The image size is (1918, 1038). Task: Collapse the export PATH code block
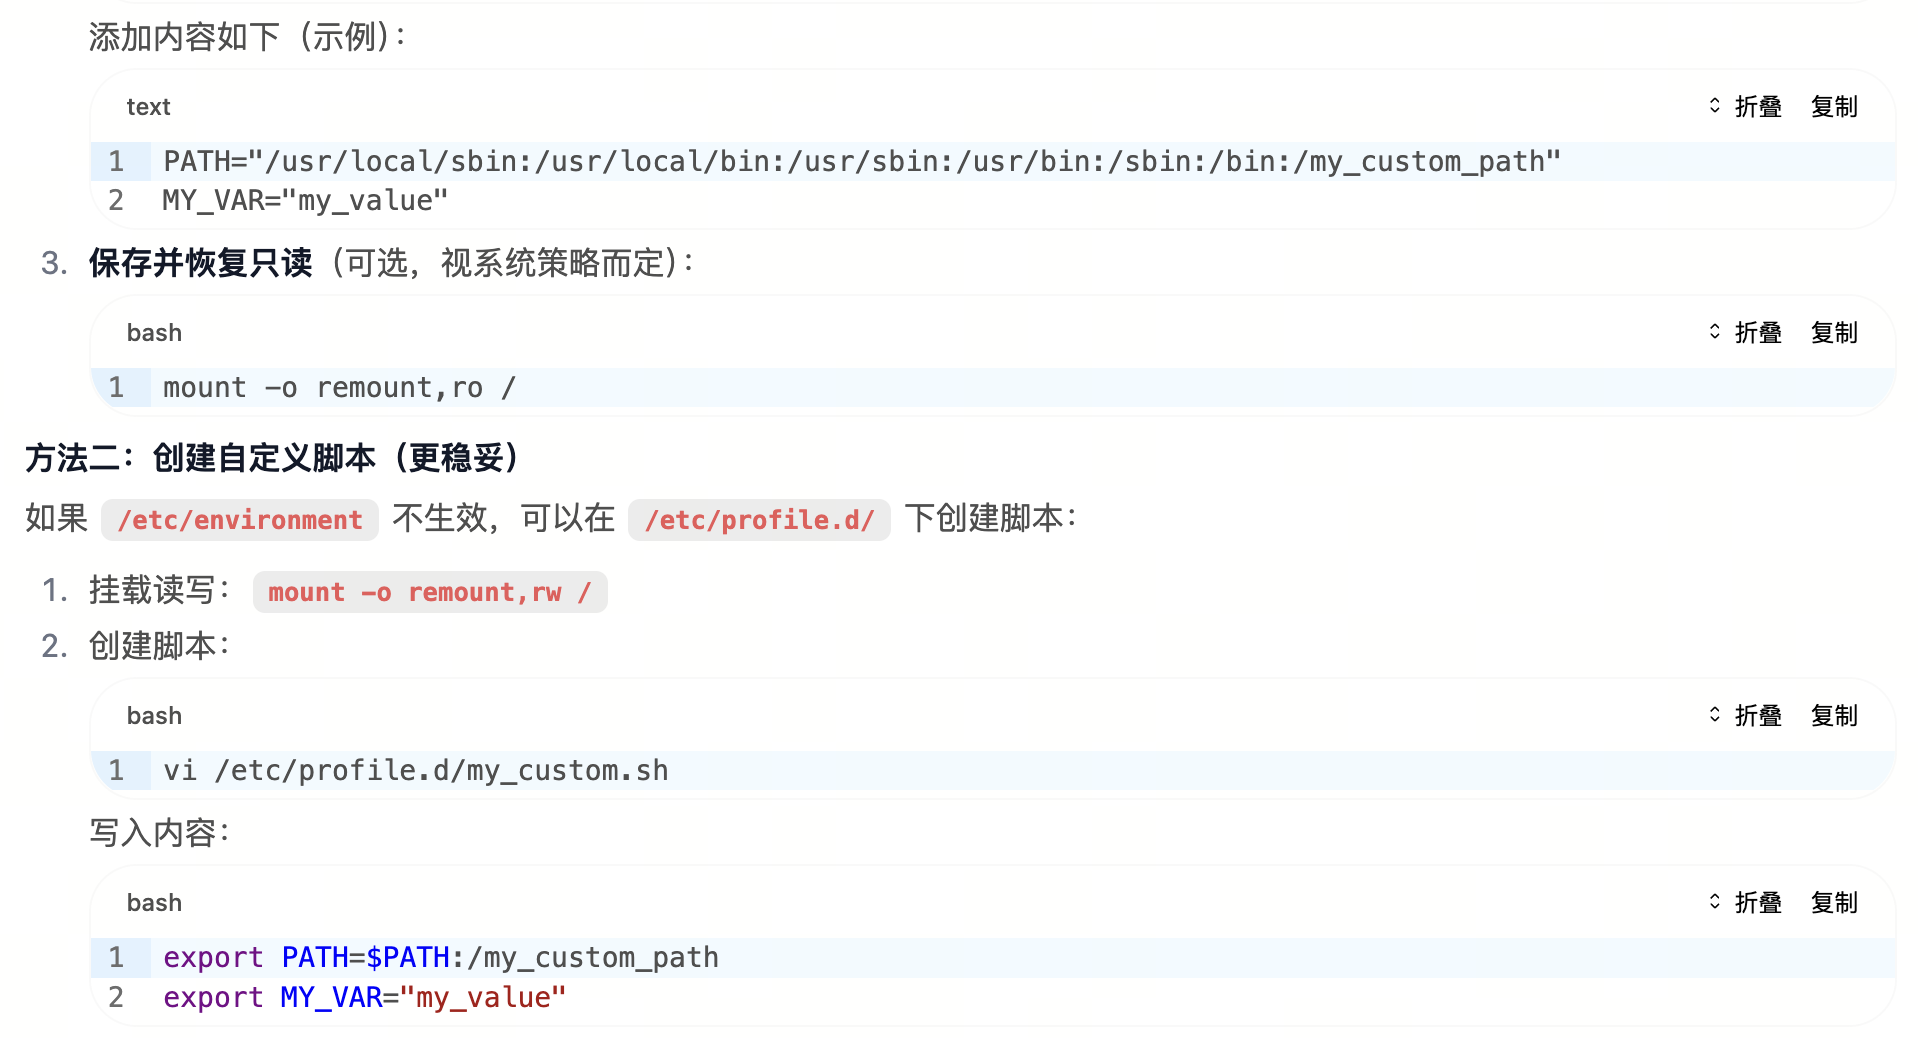[x=1745, y=903]
